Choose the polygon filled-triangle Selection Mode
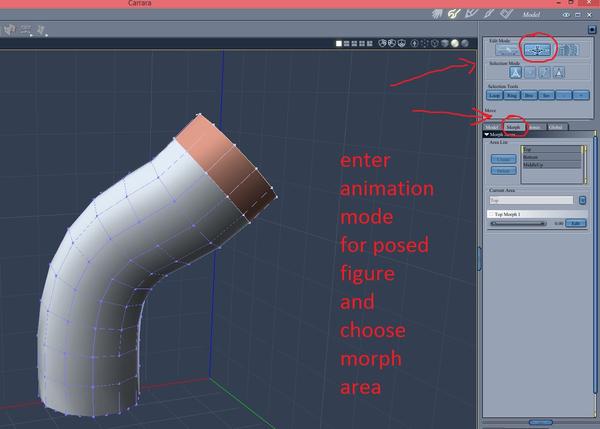Image resolution: width=600 pixels, height=429 pixels. click(x=559, y=72)
